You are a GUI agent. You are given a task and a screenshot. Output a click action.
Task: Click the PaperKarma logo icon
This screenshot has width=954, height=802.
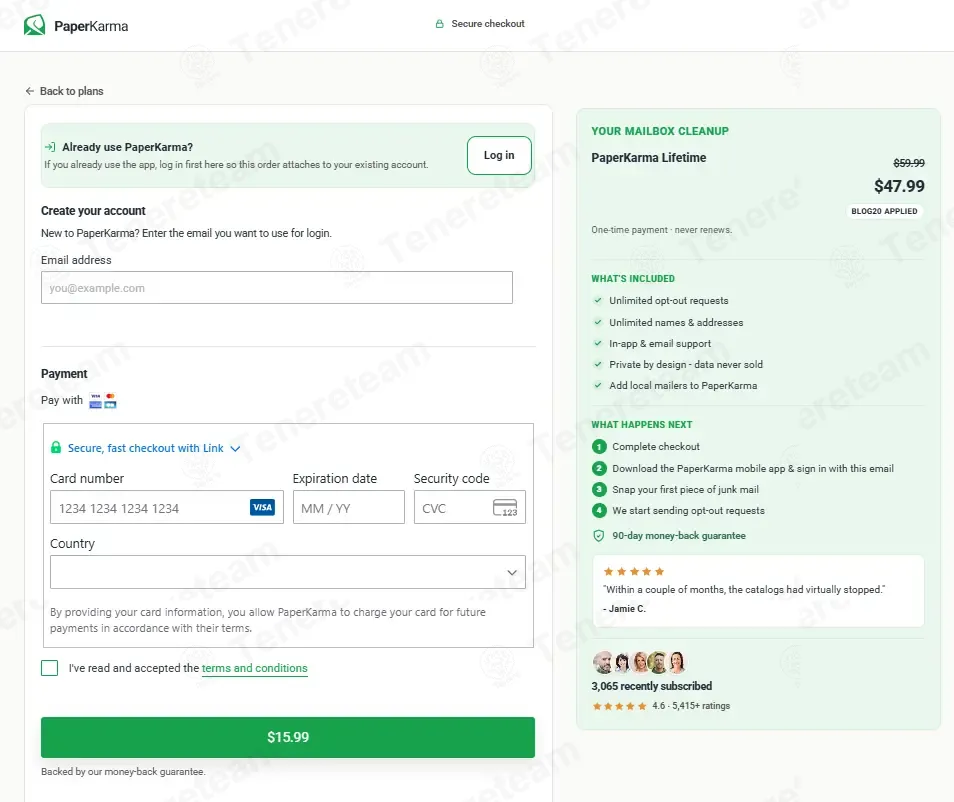[x=35, y=25]
